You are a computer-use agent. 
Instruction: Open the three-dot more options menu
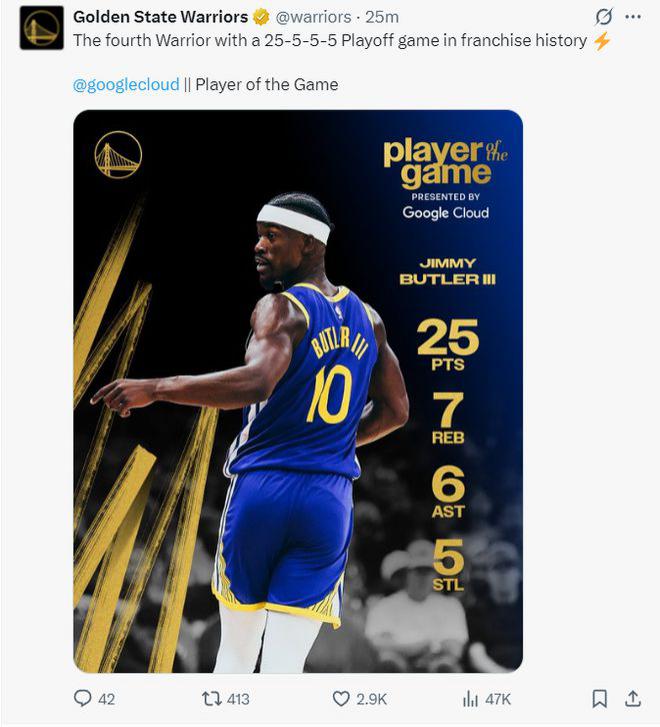click(x=633, y=17)
